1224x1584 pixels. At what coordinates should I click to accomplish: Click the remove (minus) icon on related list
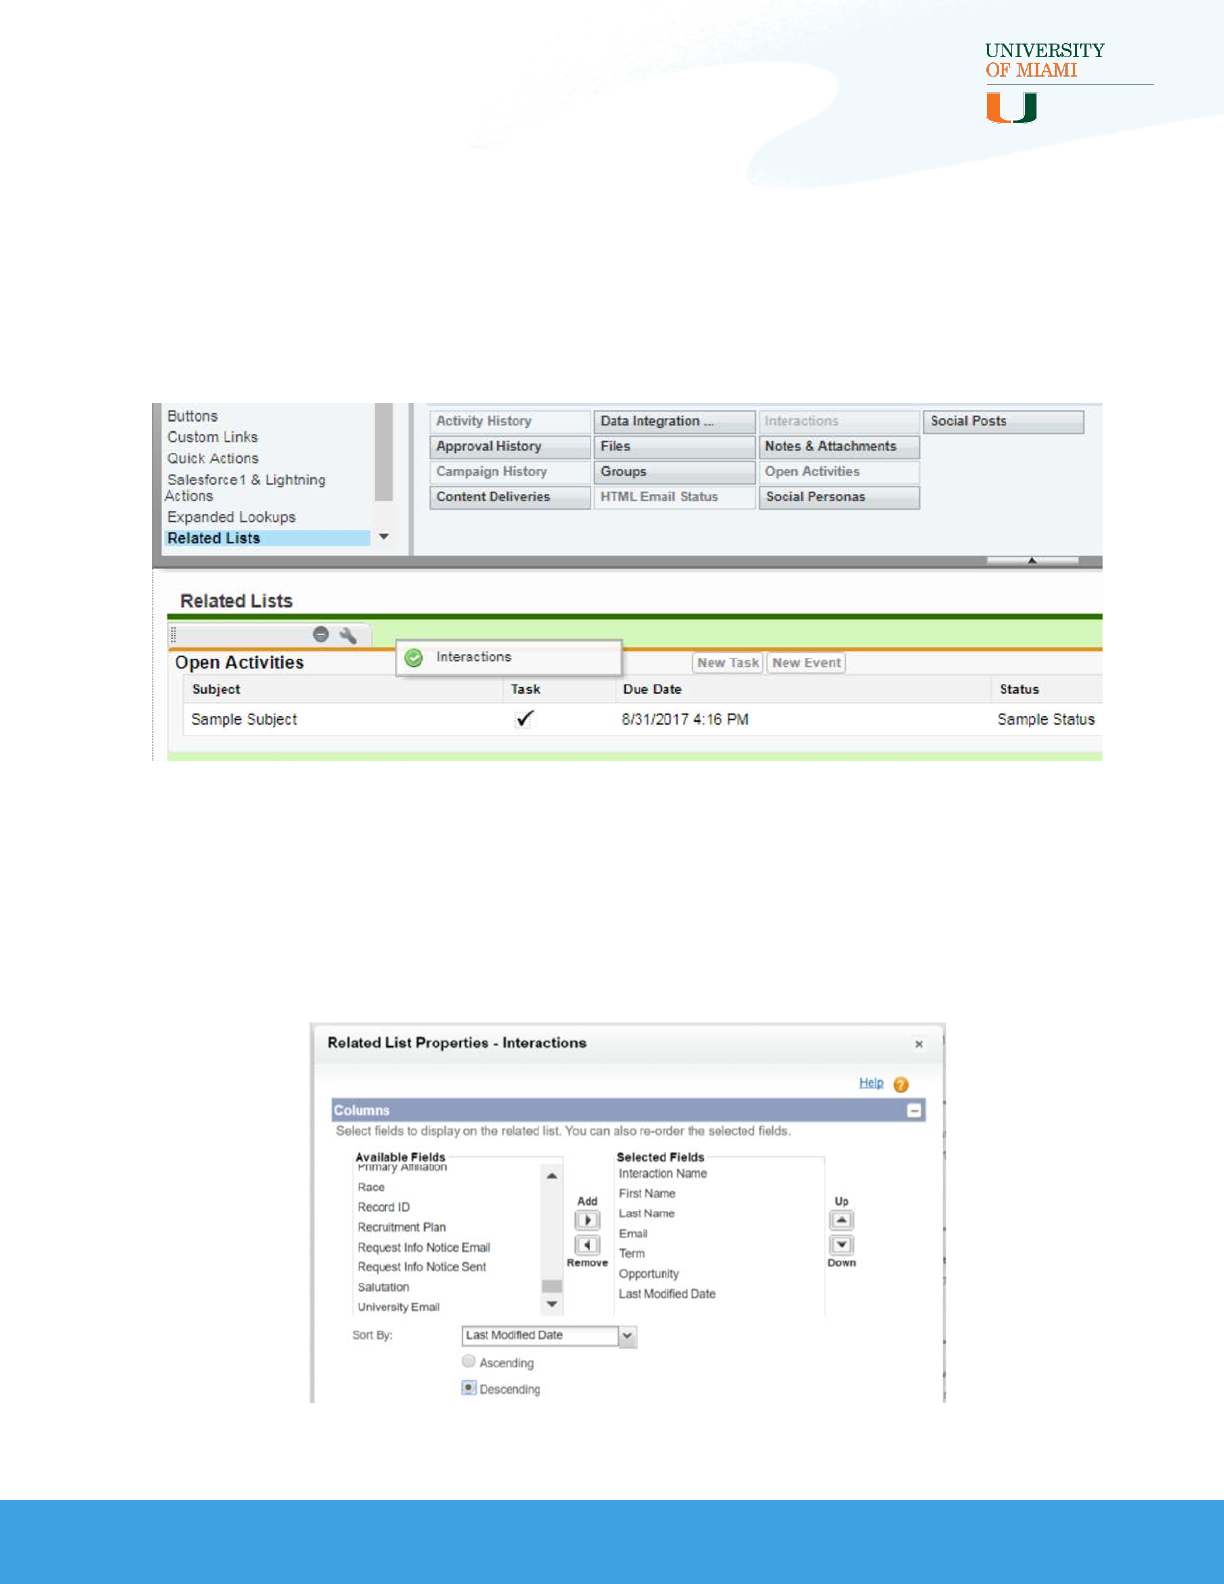click(x=321, y=634)
